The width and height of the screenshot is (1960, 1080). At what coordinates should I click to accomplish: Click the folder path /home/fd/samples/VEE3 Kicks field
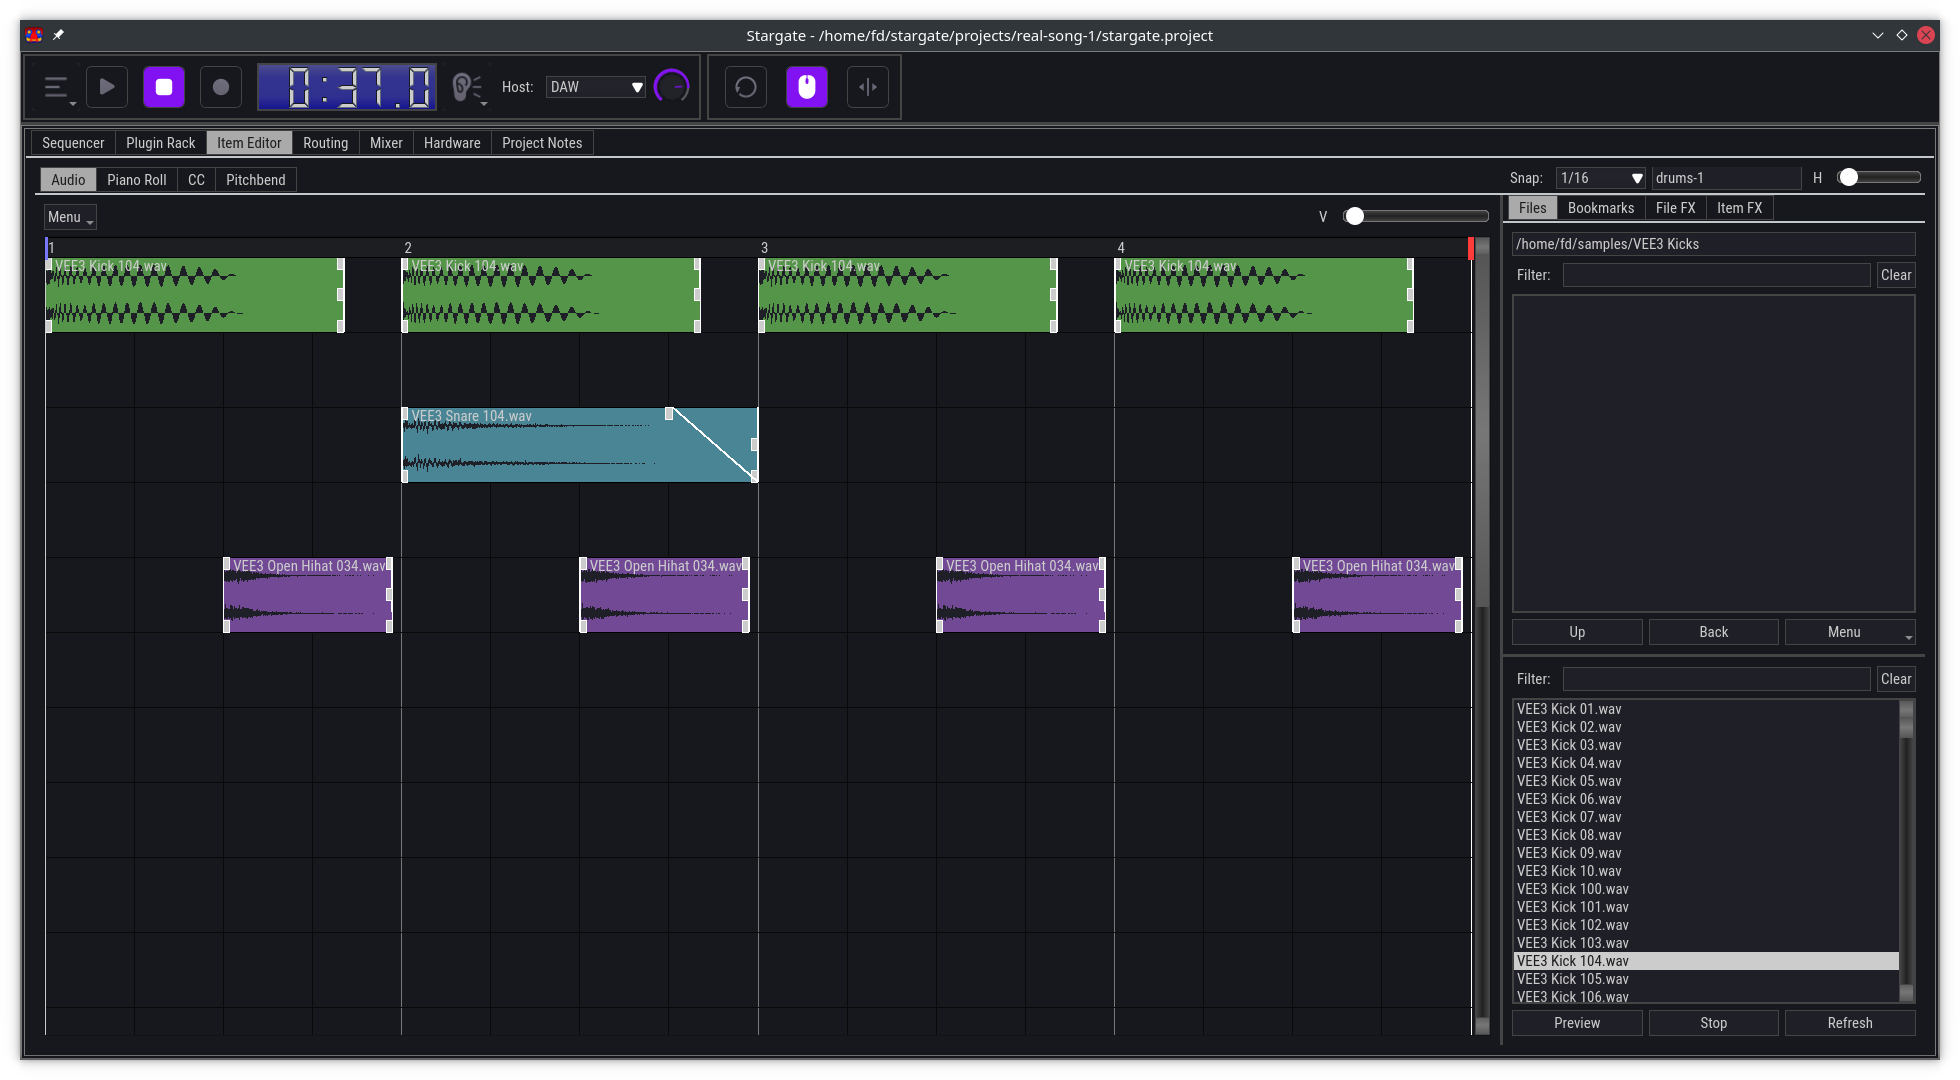pyautogui.click(x=1714, y=244)
